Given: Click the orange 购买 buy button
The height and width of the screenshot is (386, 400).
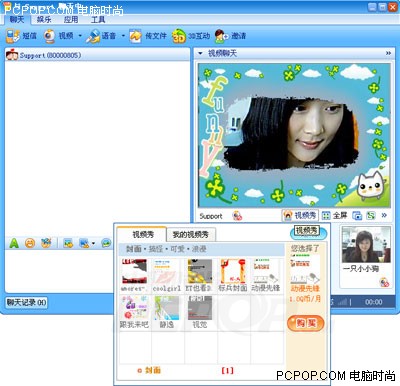Looking at the screenshot, I should point(305,323).
